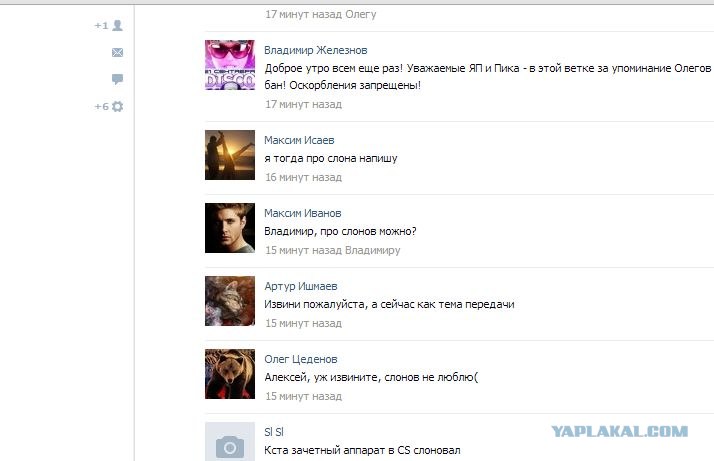
Task: Open Артур Ишмаев name link
Action: pyautogui.click(x=301, y=286)
